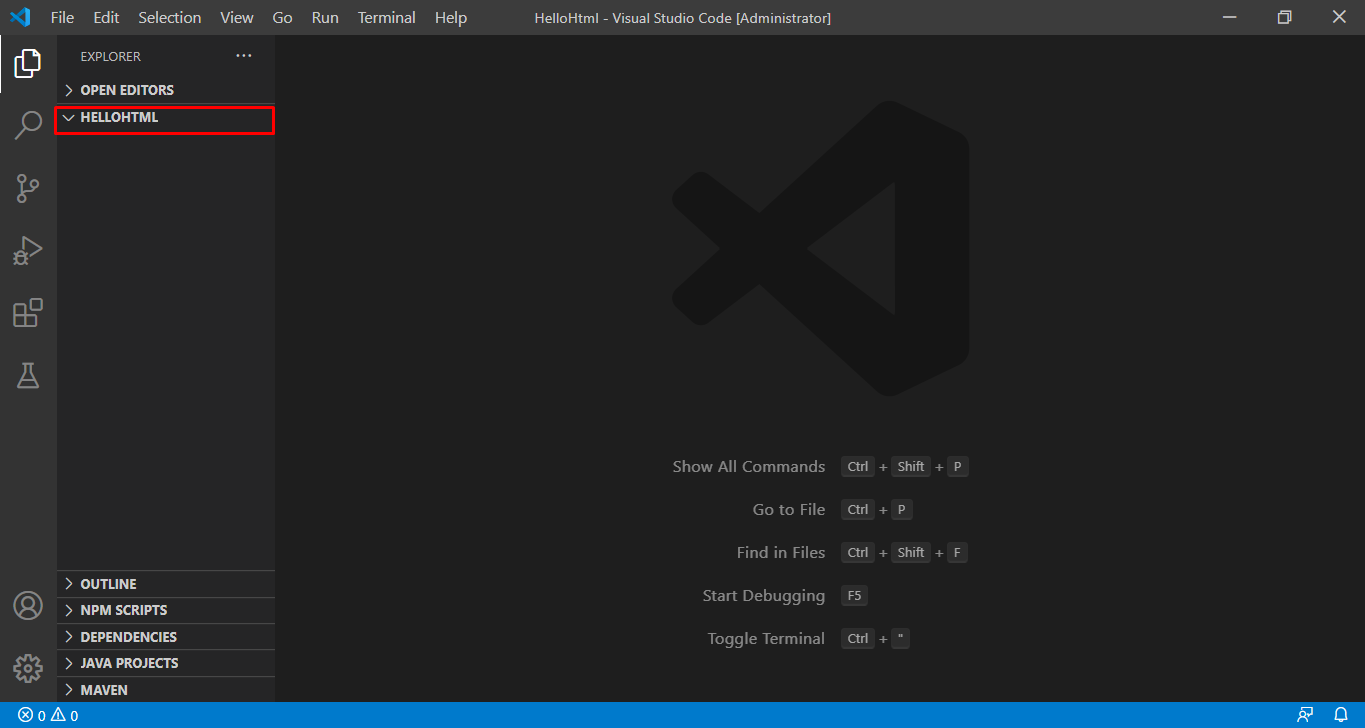The width and height of the screenshot is (1365, 728).
Task: Open the Explorer view in activity bar
Action: coord(28,64)
